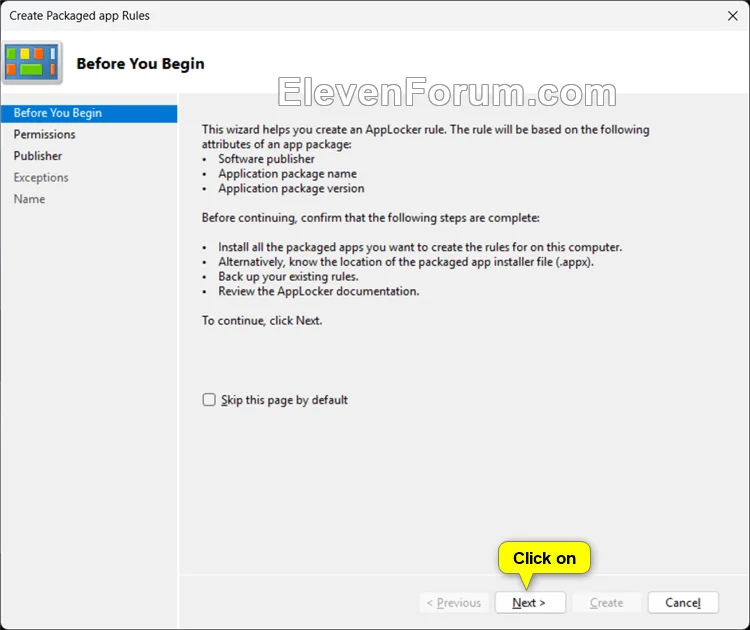Click the AppLocker wizard icon in header
Viewport: 750px width, 630px height.
32,63
